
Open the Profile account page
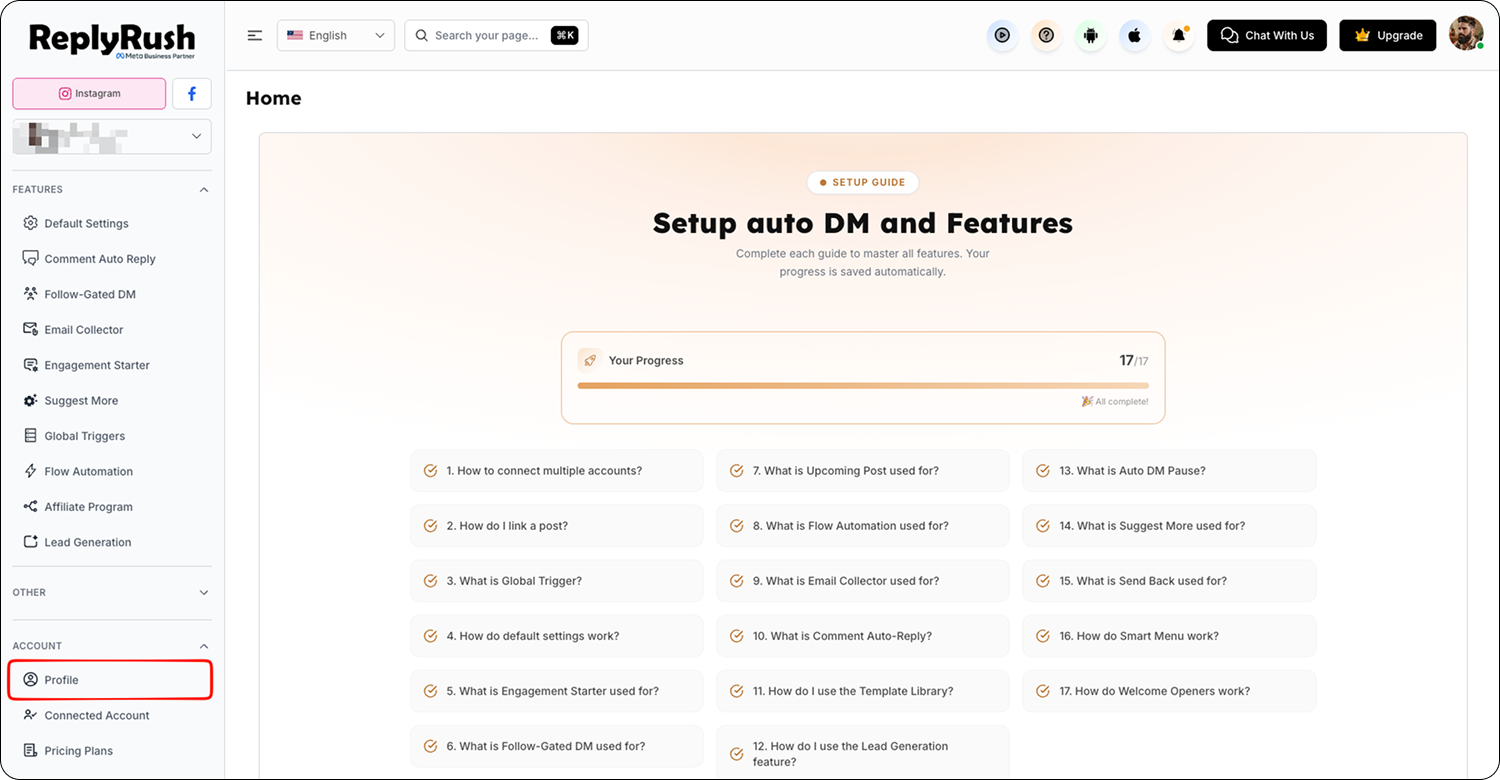click(x=112, y=680)
